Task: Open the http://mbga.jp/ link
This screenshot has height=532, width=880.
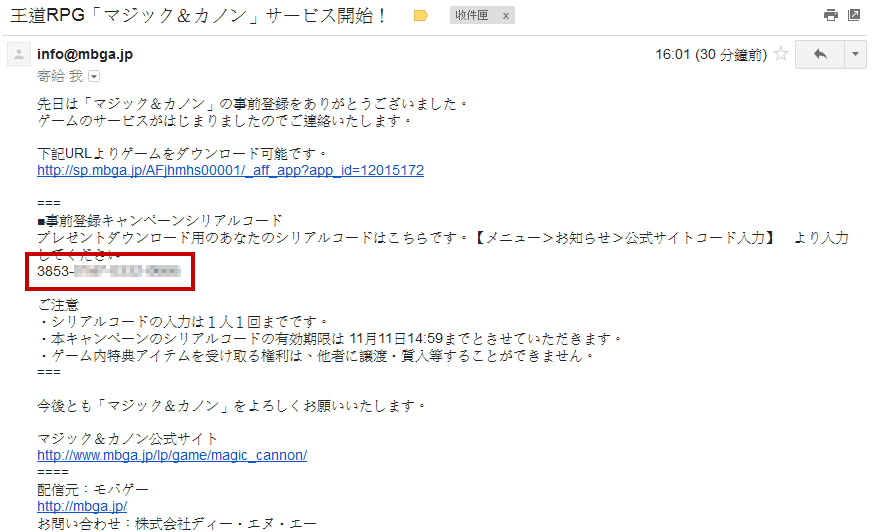Action: tap(82, 506)
